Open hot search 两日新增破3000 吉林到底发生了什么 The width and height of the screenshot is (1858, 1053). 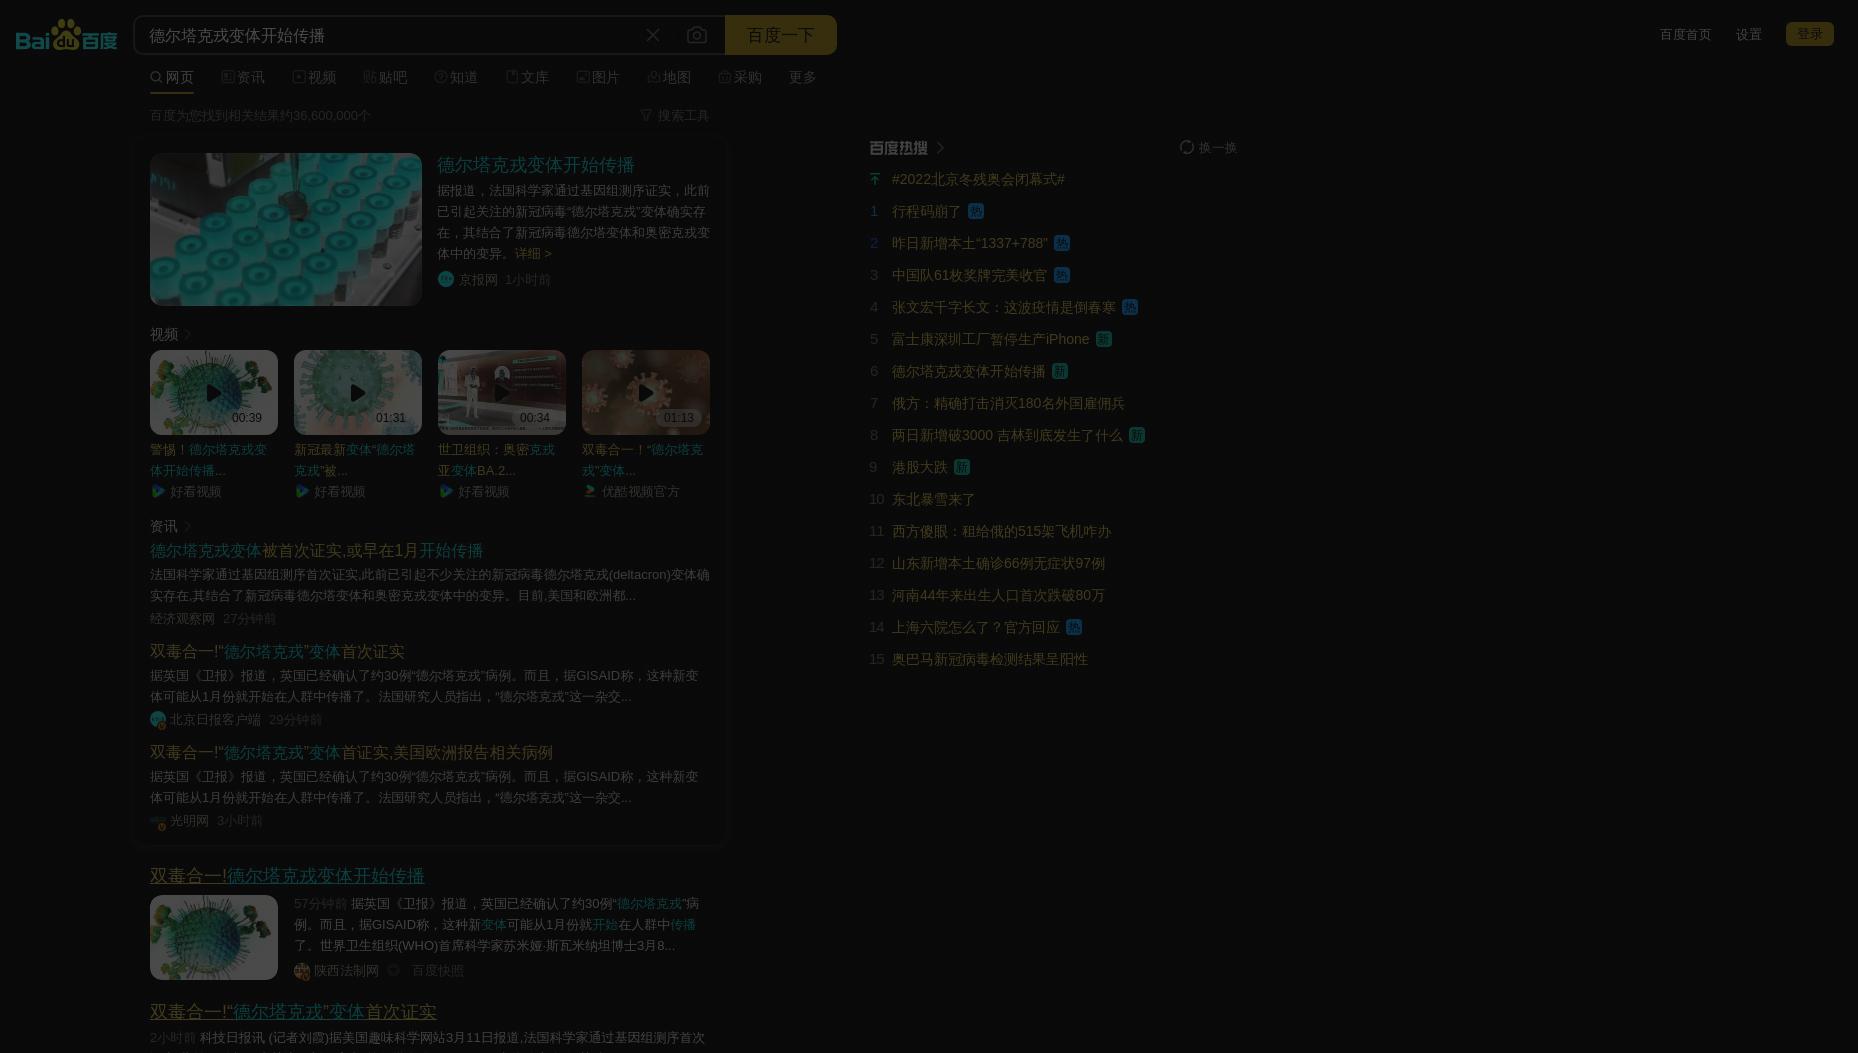click(x=1007, y=435)
